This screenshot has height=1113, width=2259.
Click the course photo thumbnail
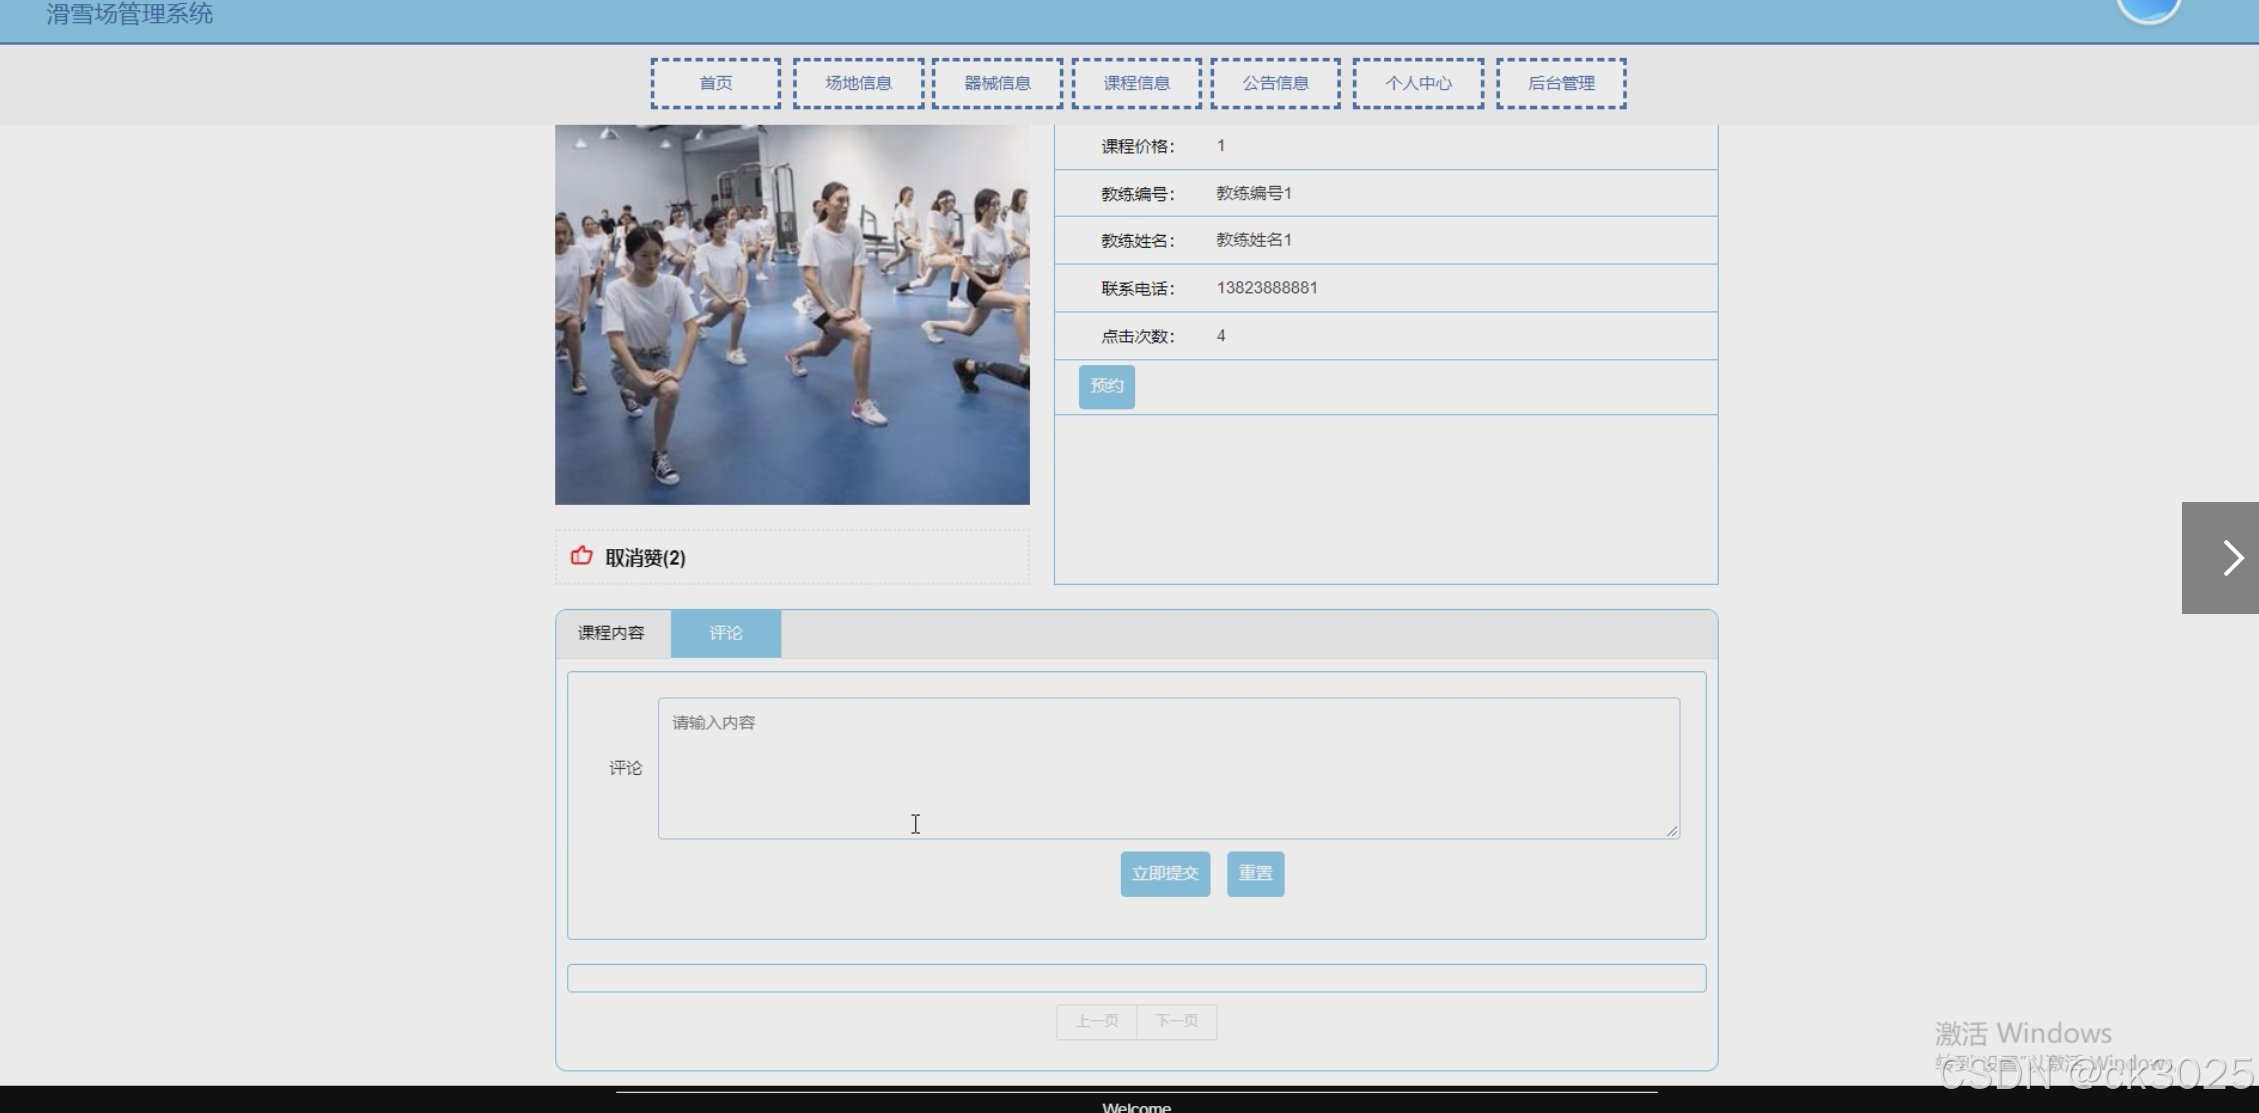coord(792,314)
